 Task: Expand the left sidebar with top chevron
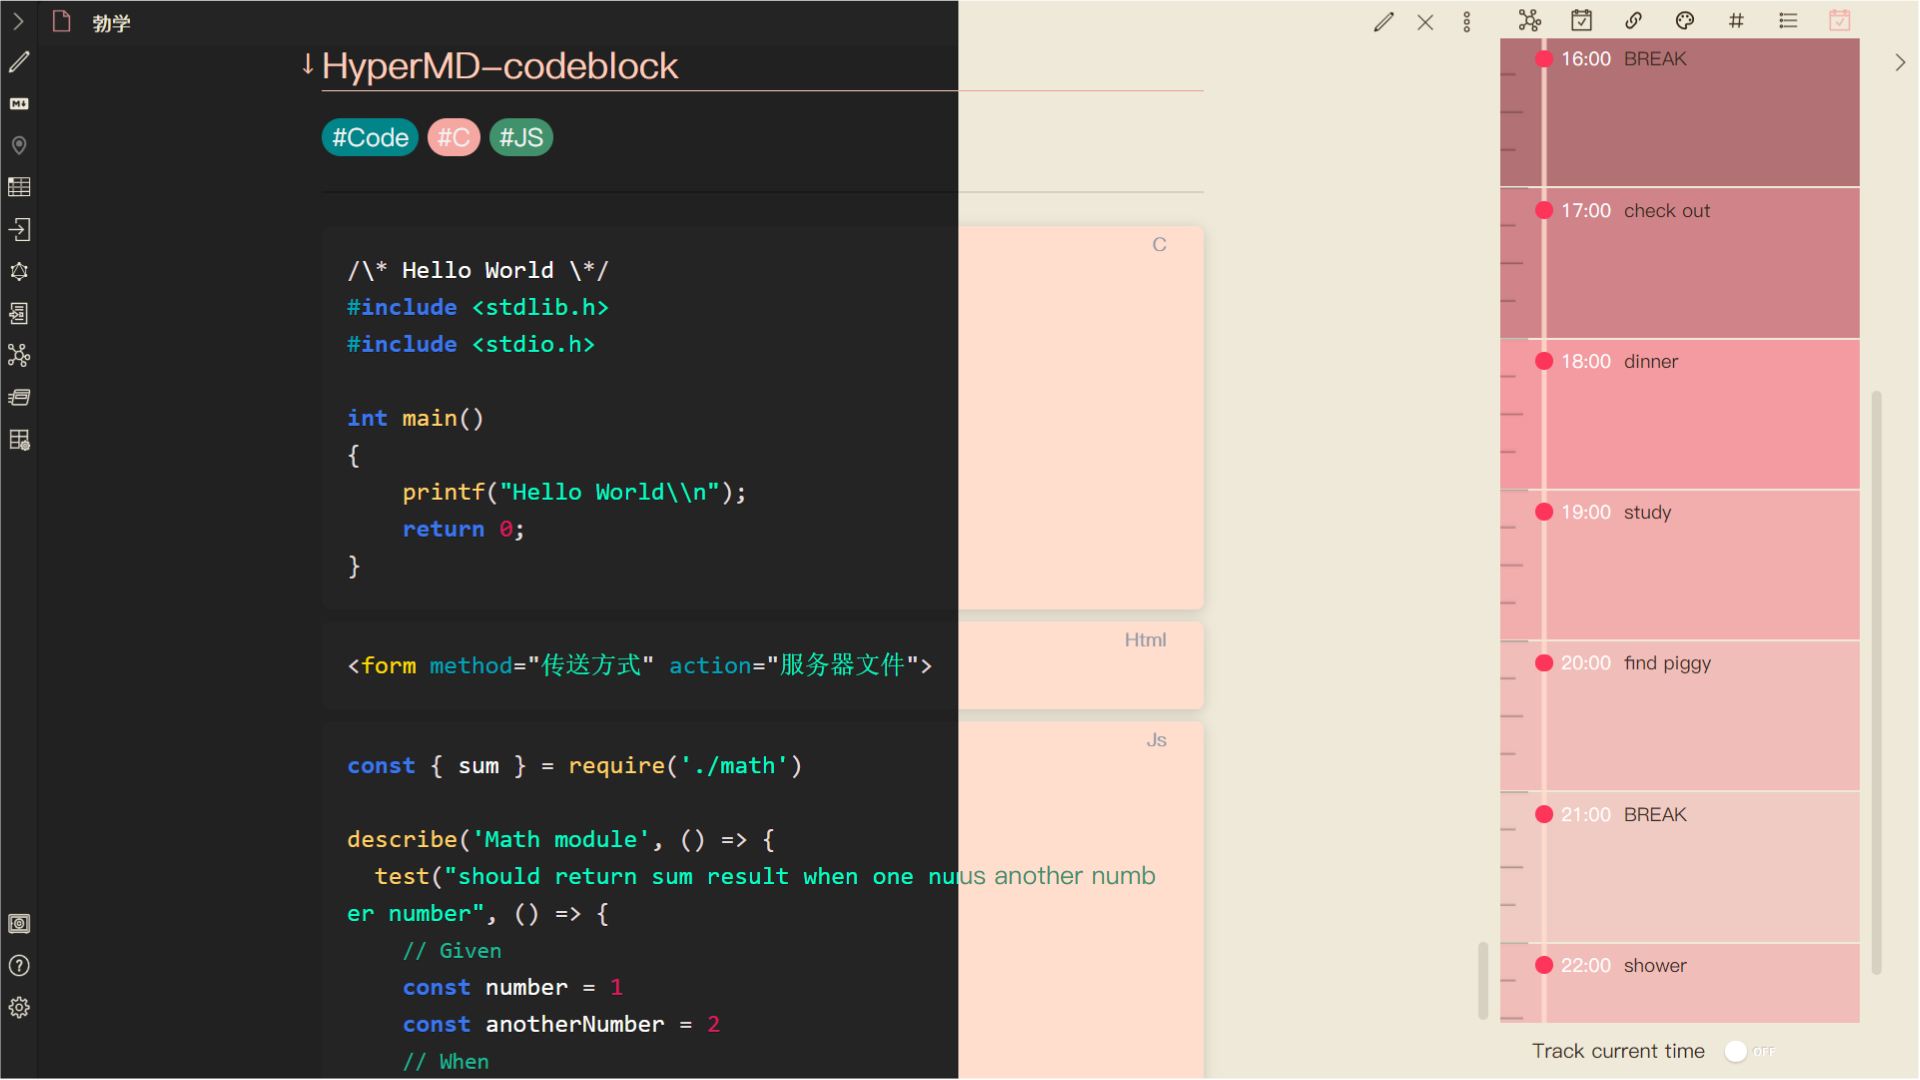(x=18, y=21)
